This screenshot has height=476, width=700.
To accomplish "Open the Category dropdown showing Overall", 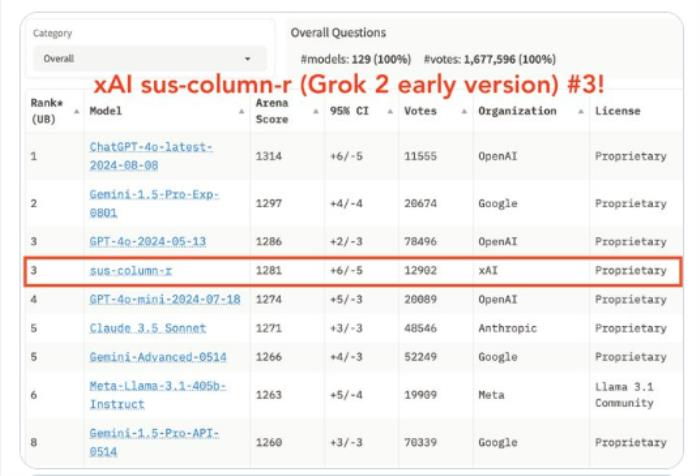I will [150, 58].
